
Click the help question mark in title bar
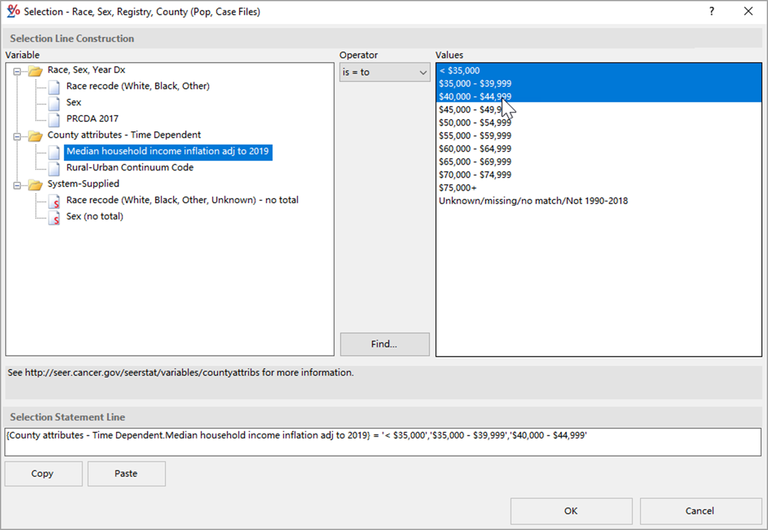click(711, 11)
